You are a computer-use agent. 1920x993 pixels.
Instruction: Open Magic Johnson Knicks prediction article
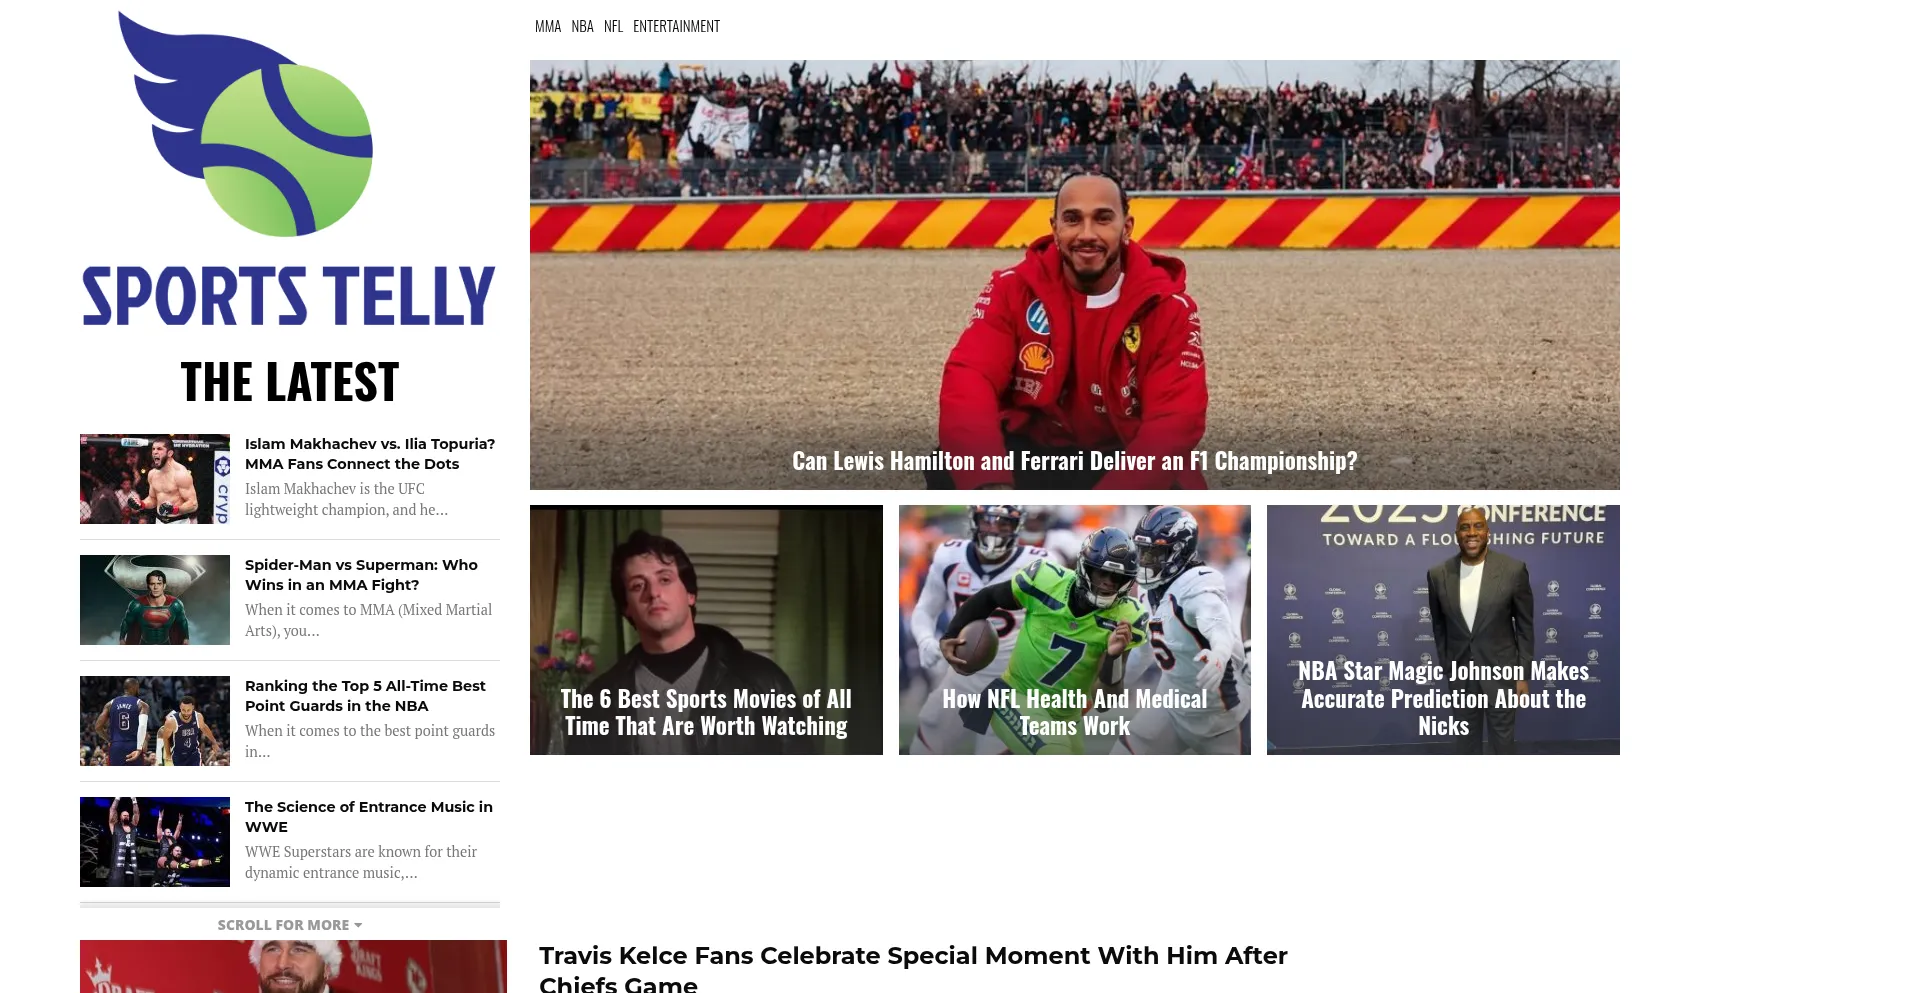point(1443,699)
